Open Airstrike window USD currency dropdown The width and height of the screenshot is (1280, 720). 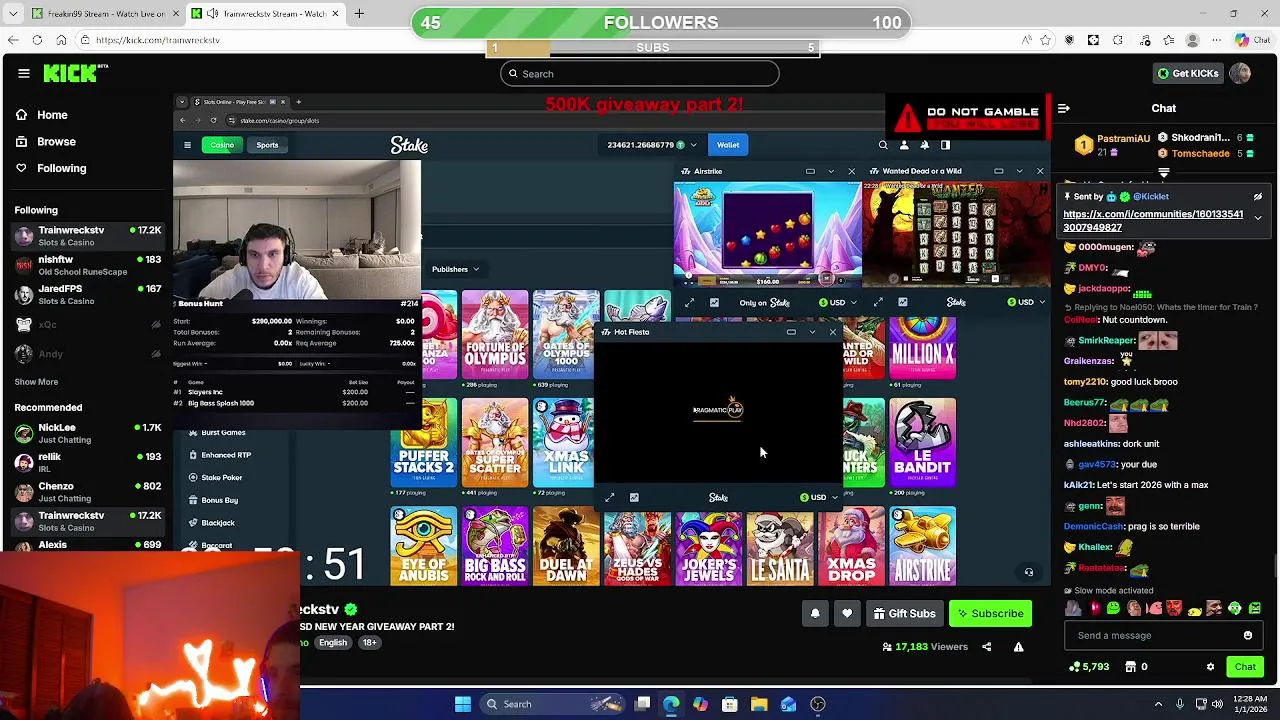(837, 302)
